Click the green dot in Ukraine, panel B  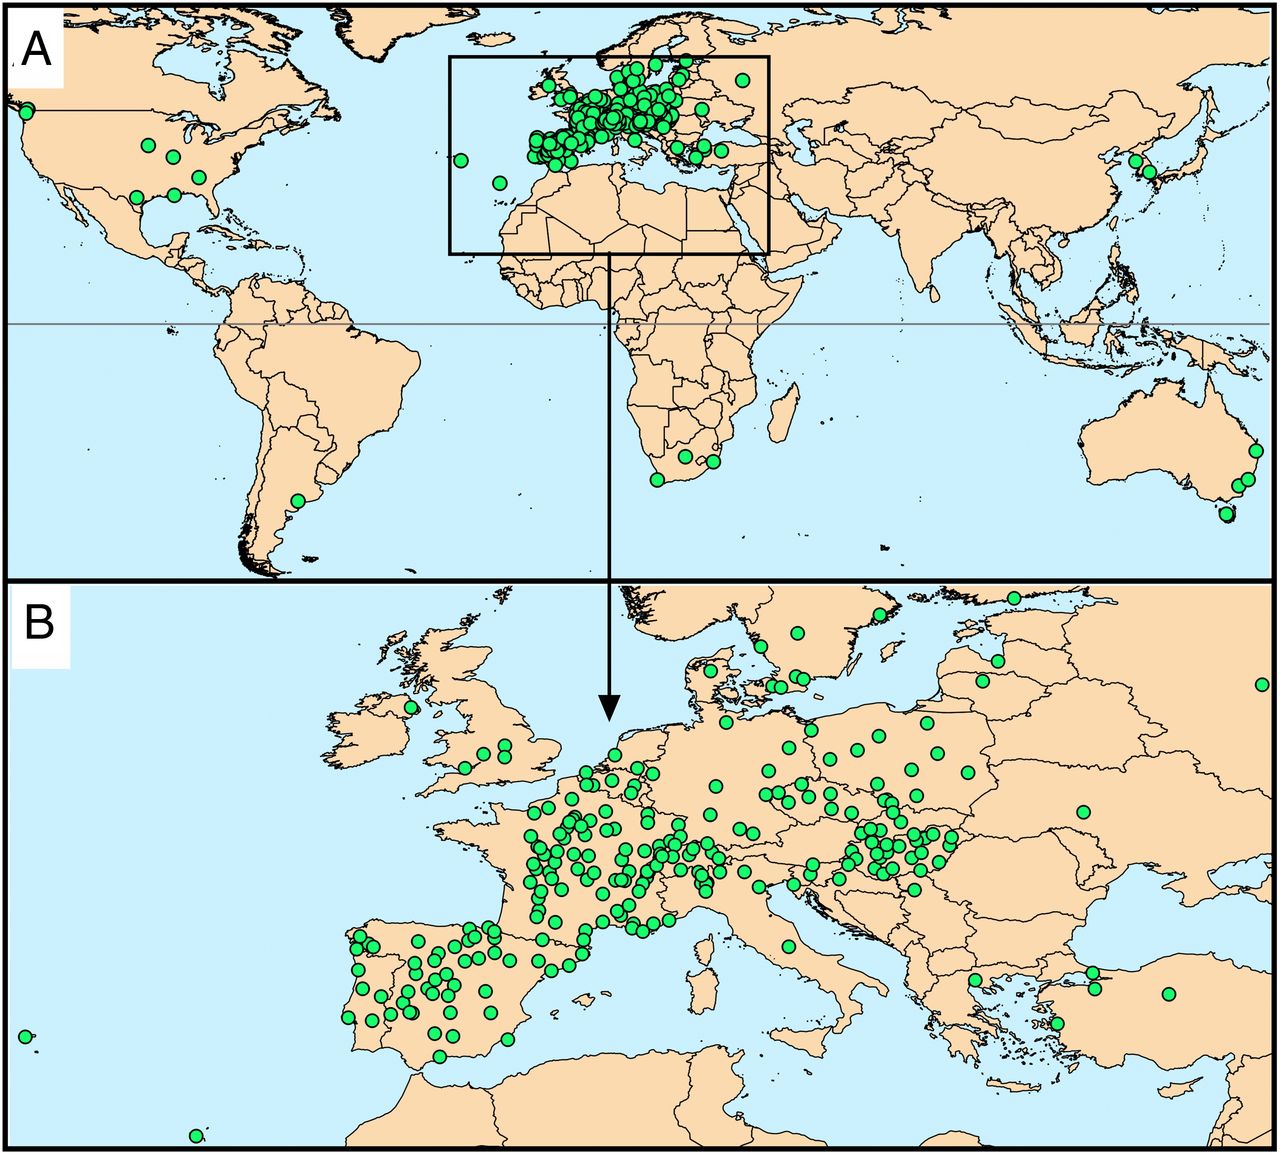1083,812
